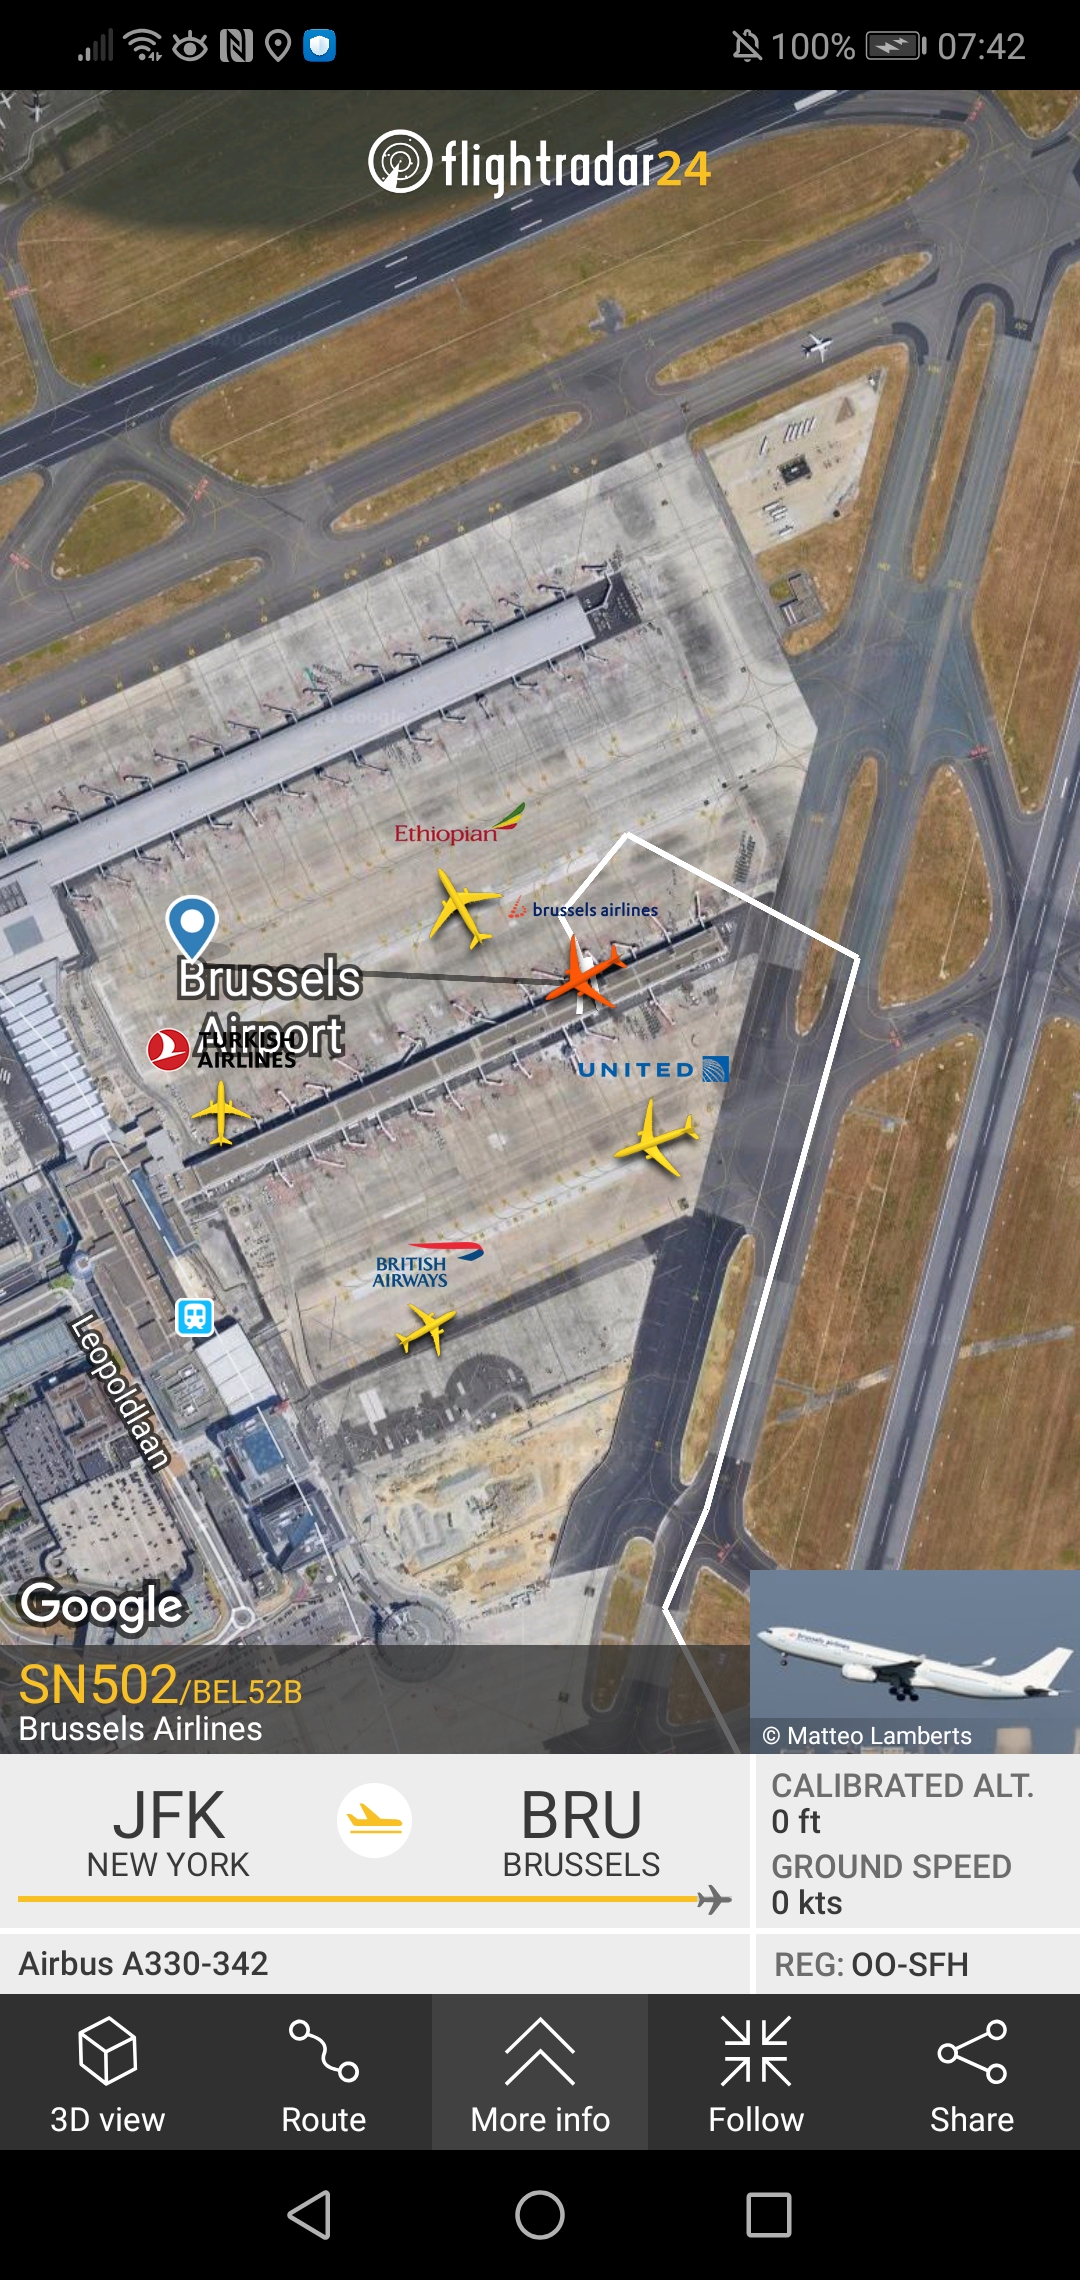Viewport: 1080px width, 2280px height.
Task: Show the flight Route
Action: coord(324,2073)
